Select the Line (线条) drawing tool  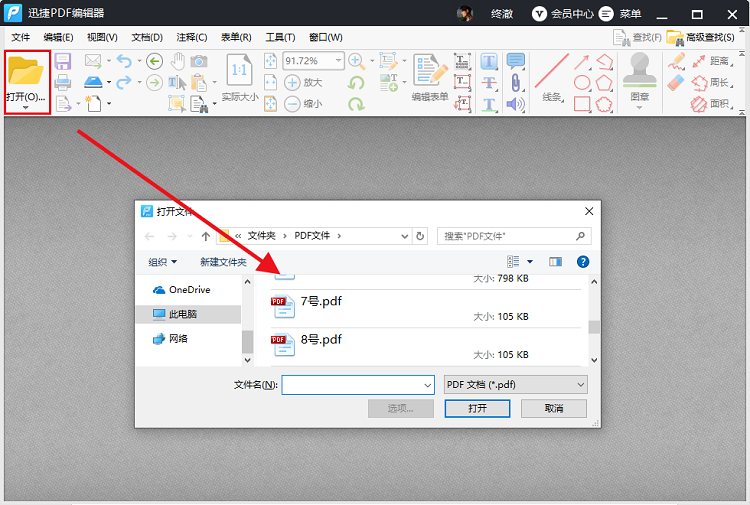551,71
